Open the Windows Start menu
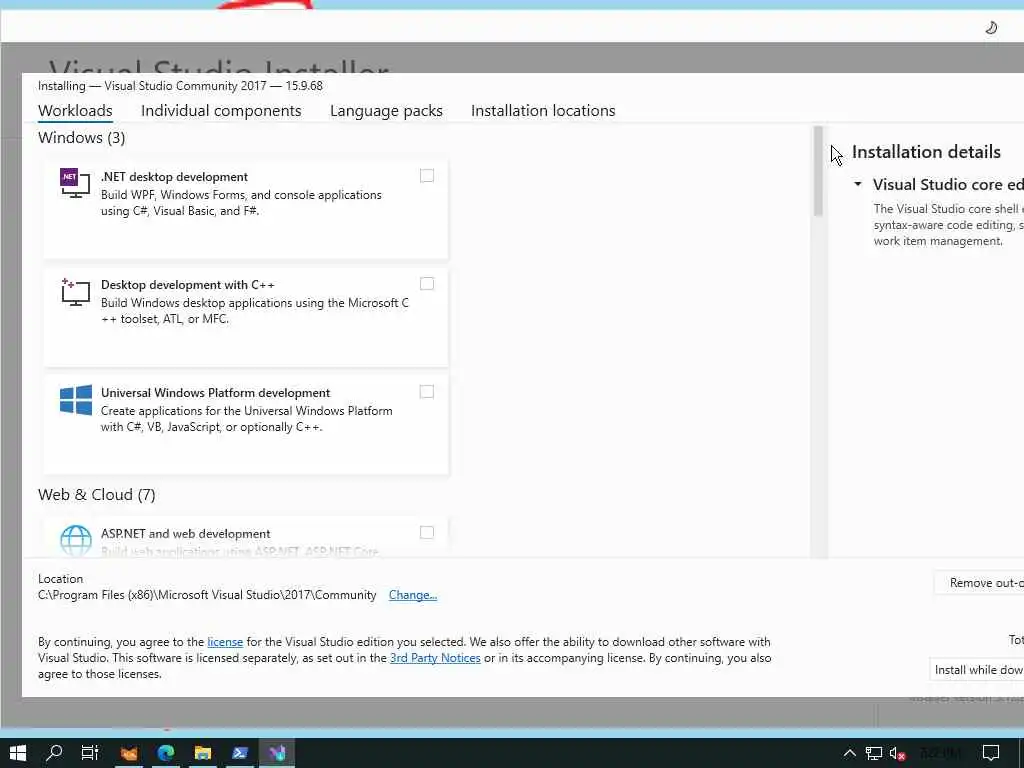Image resolution: width=1024 pixels, height=768 pixels. click(18, 753)
